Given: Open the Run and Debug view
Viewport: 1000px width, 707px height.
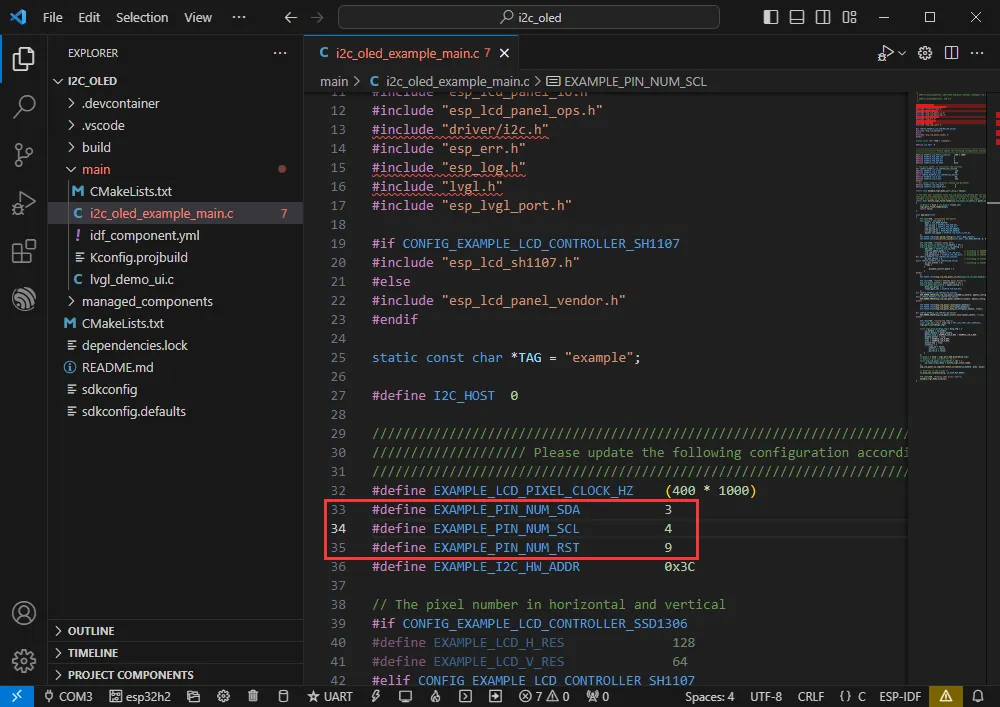Looking at the screenshot, I should point(23,203).
